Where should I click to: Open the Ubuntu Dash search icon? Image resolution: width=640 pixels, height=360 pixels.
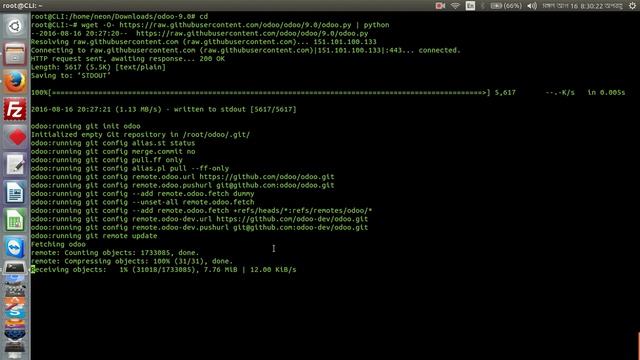15,27
